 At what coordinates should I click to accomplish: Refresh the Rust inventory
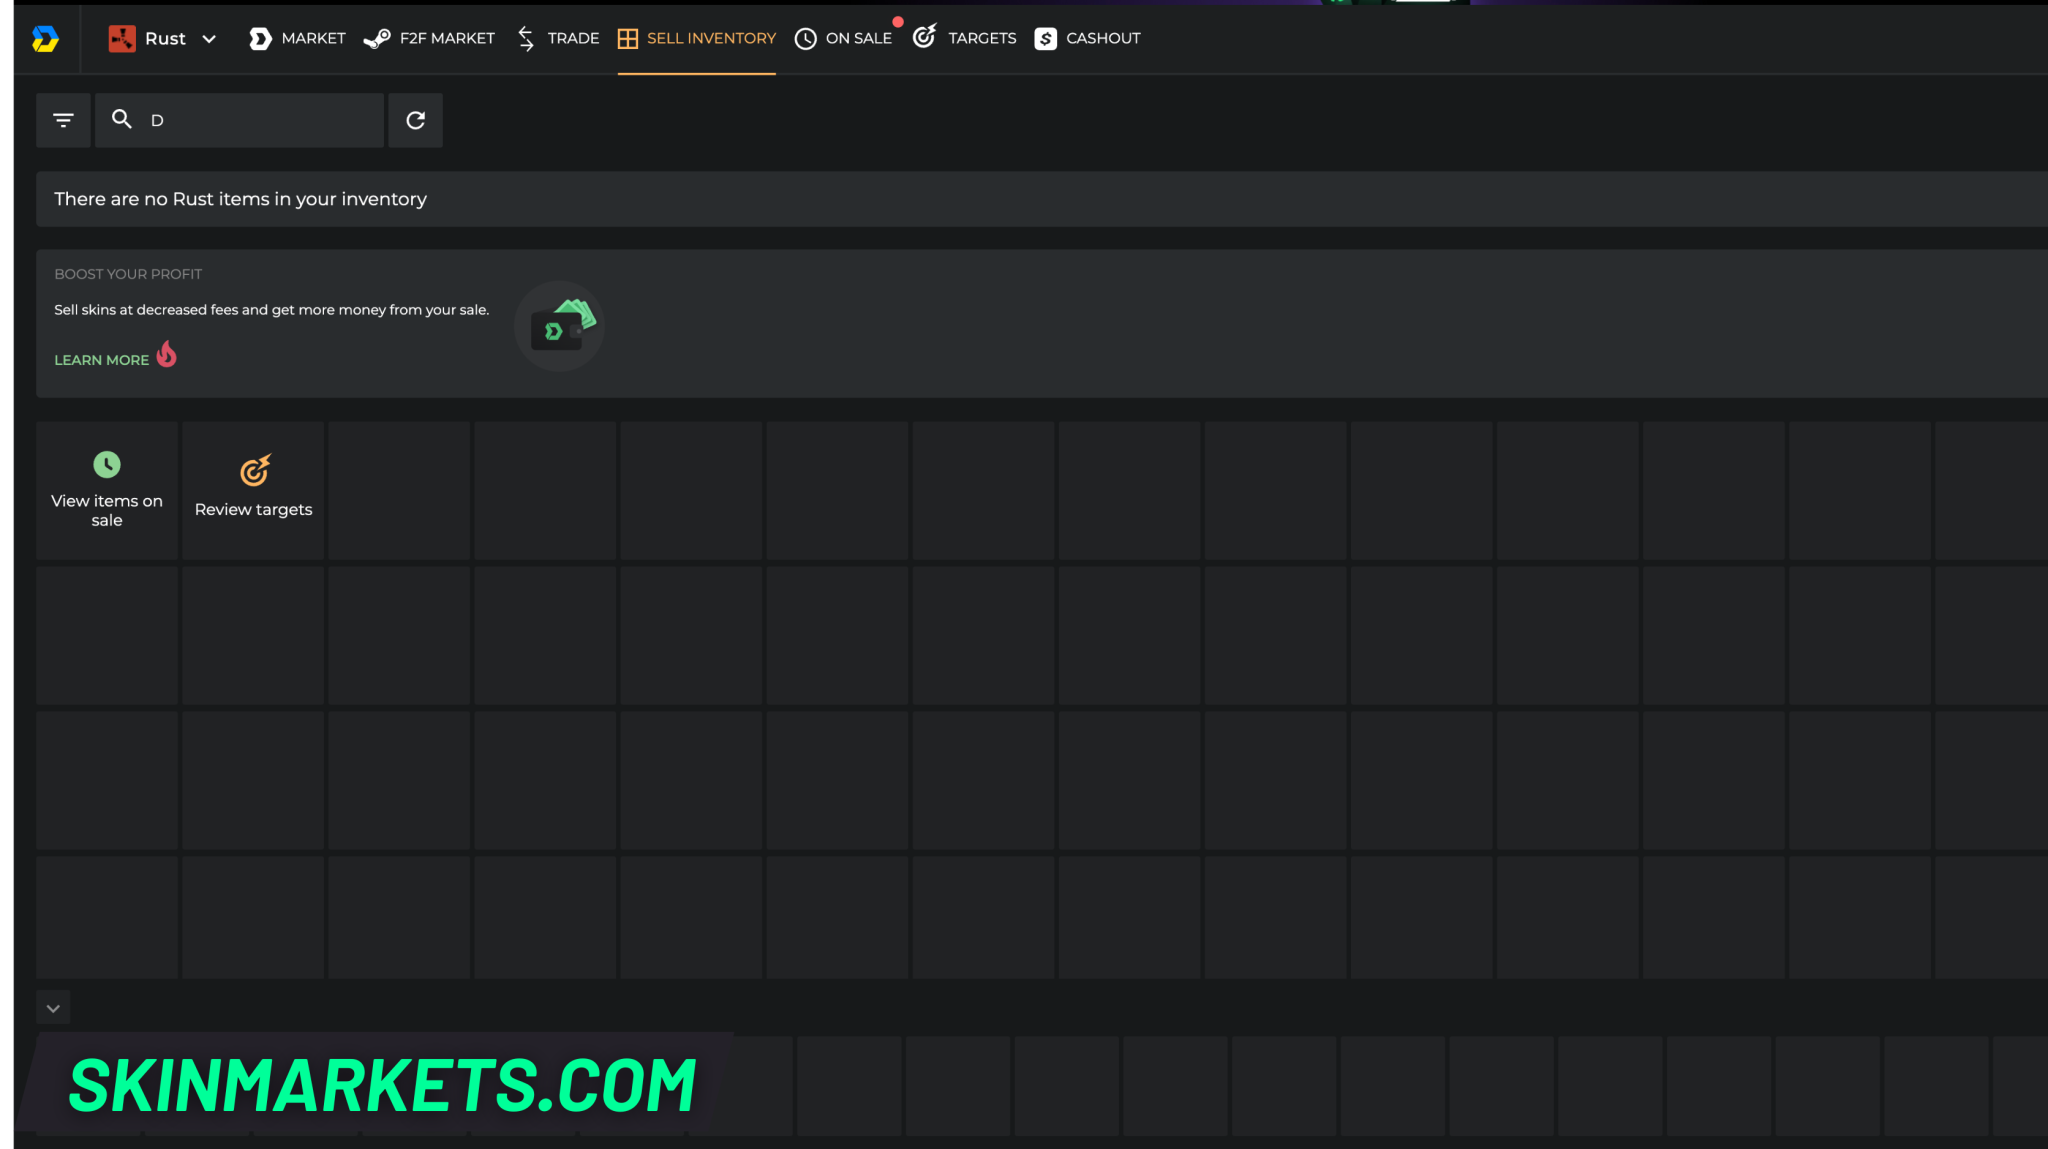pos(415,120)
